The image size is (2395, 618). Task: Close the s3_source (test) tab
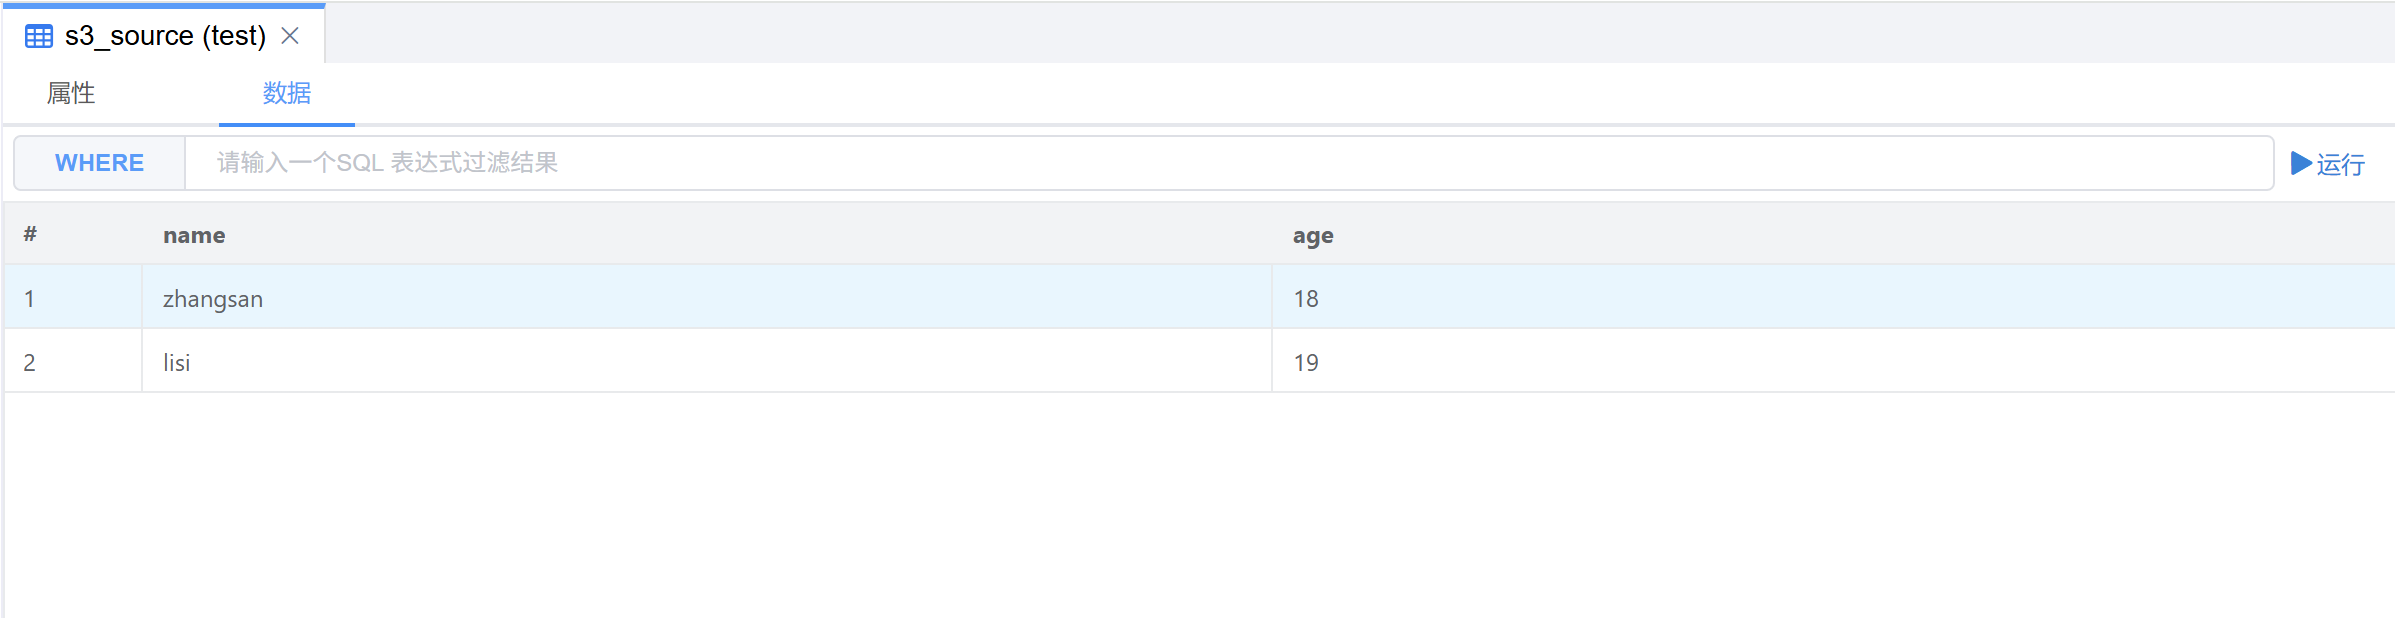[290, 36]
